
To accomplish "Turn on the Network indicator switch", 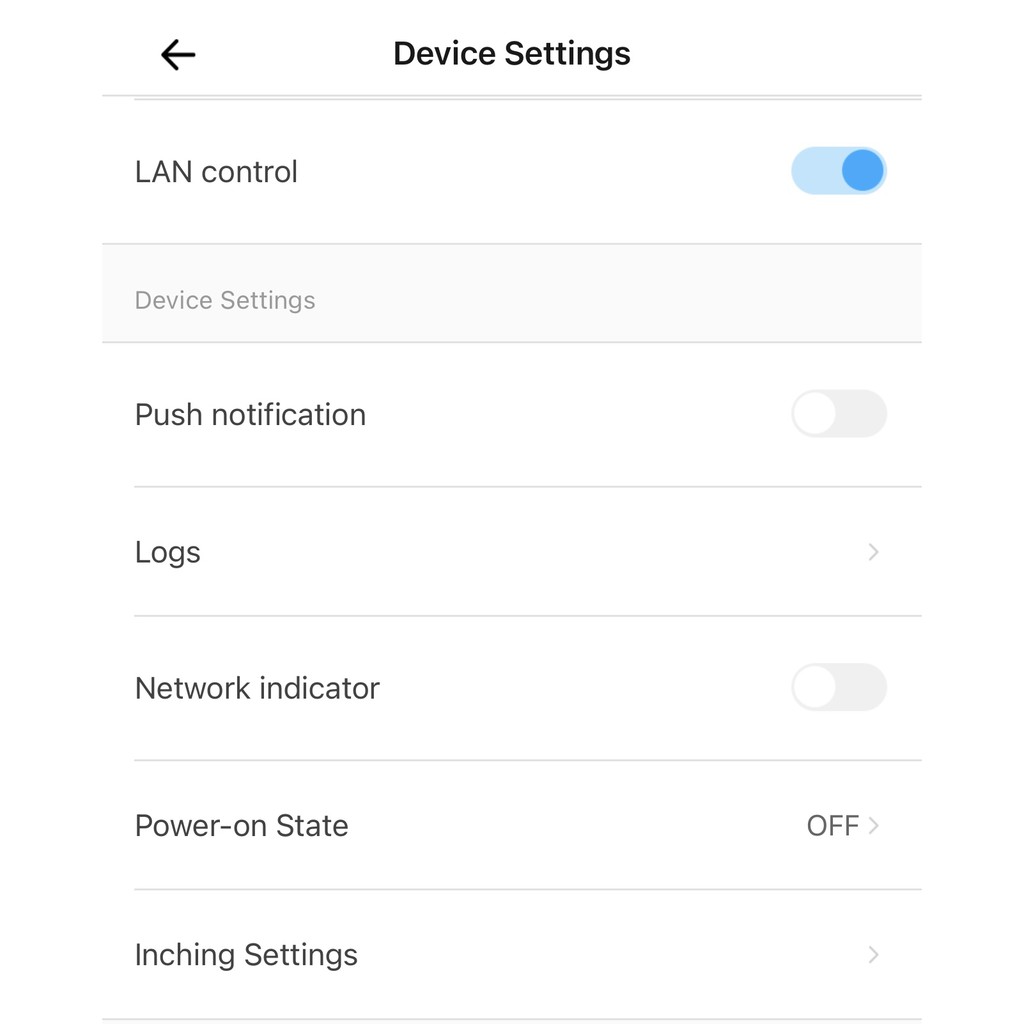I will 838,688.
